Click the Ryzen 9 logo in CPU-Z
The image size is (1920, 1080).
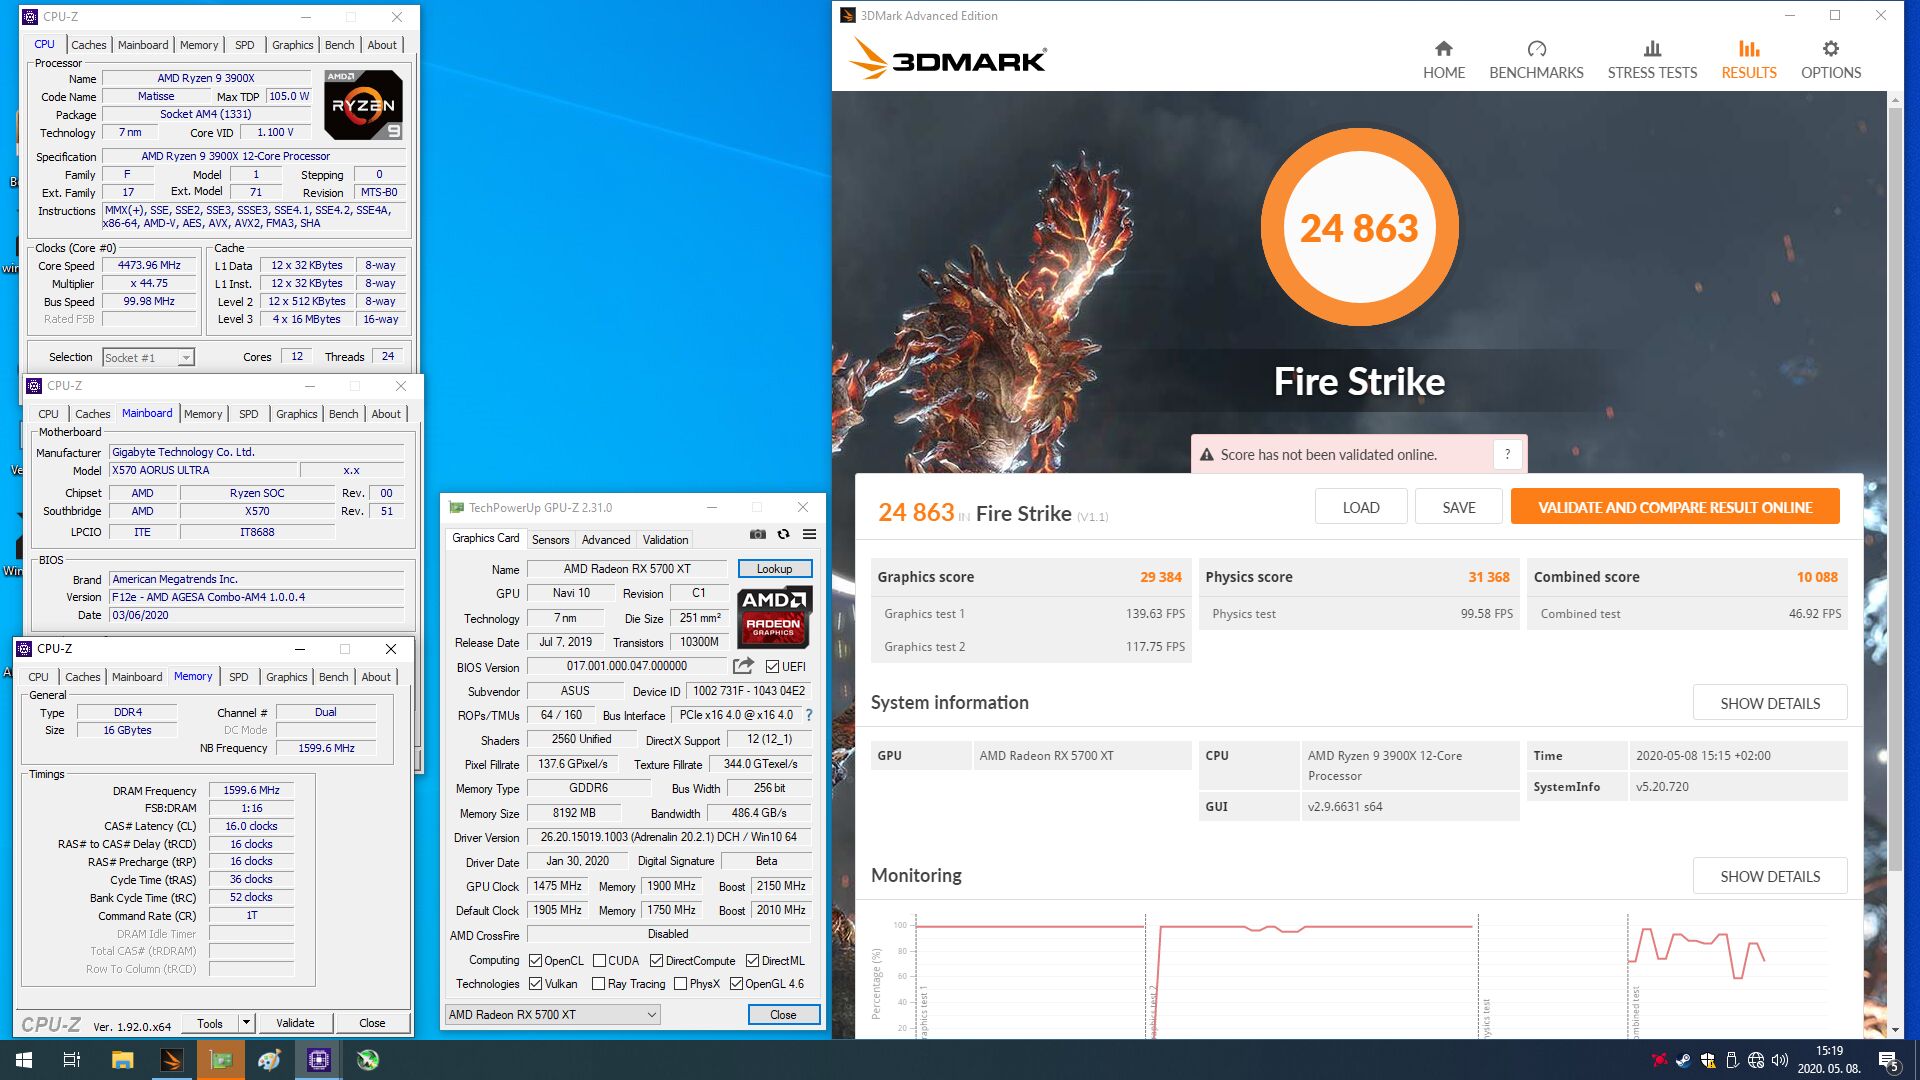coord(364,104)
